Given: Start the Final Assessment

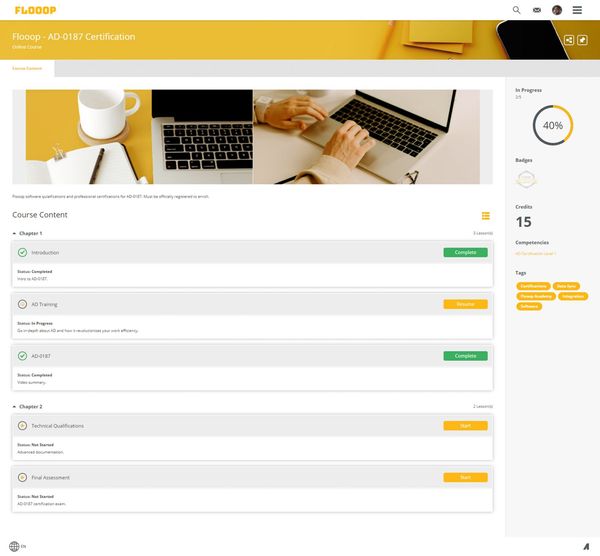Looking at the screenshot, I should coord(465,478).
